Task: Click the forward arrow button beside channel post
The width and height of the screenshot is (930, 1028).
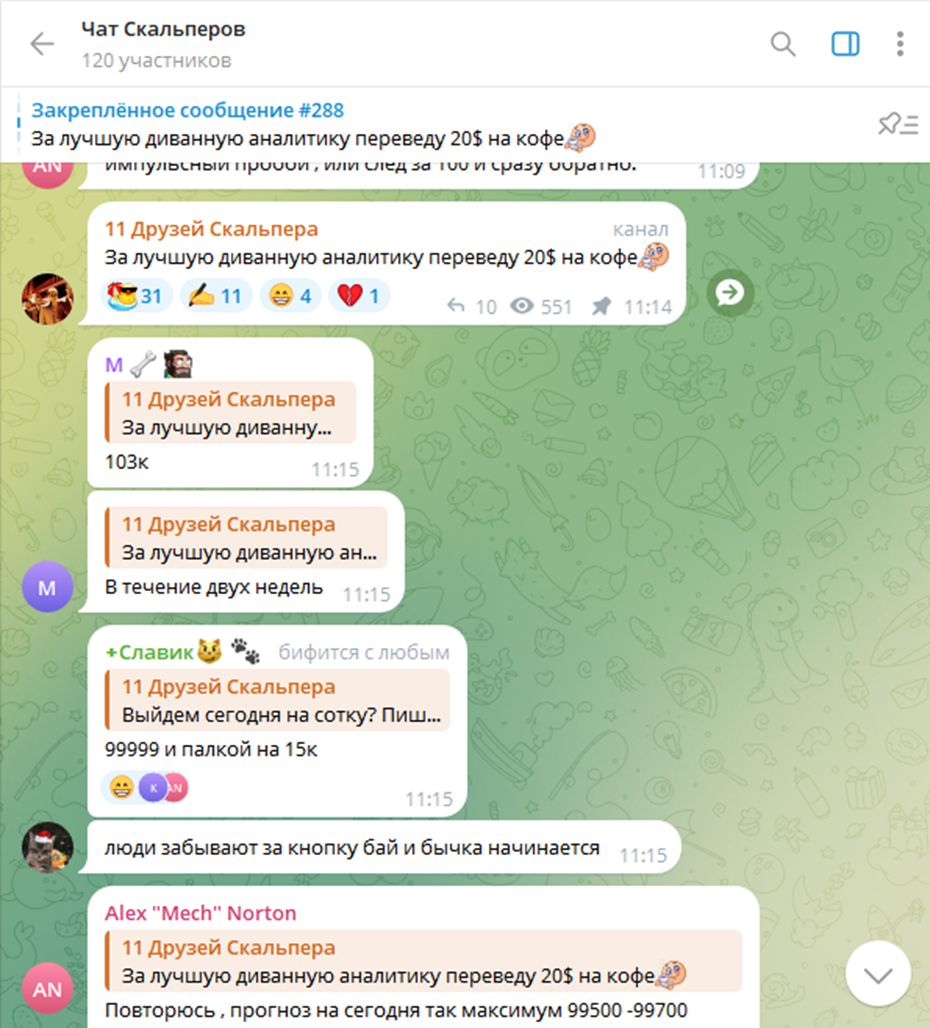Action: pos(729,293)
